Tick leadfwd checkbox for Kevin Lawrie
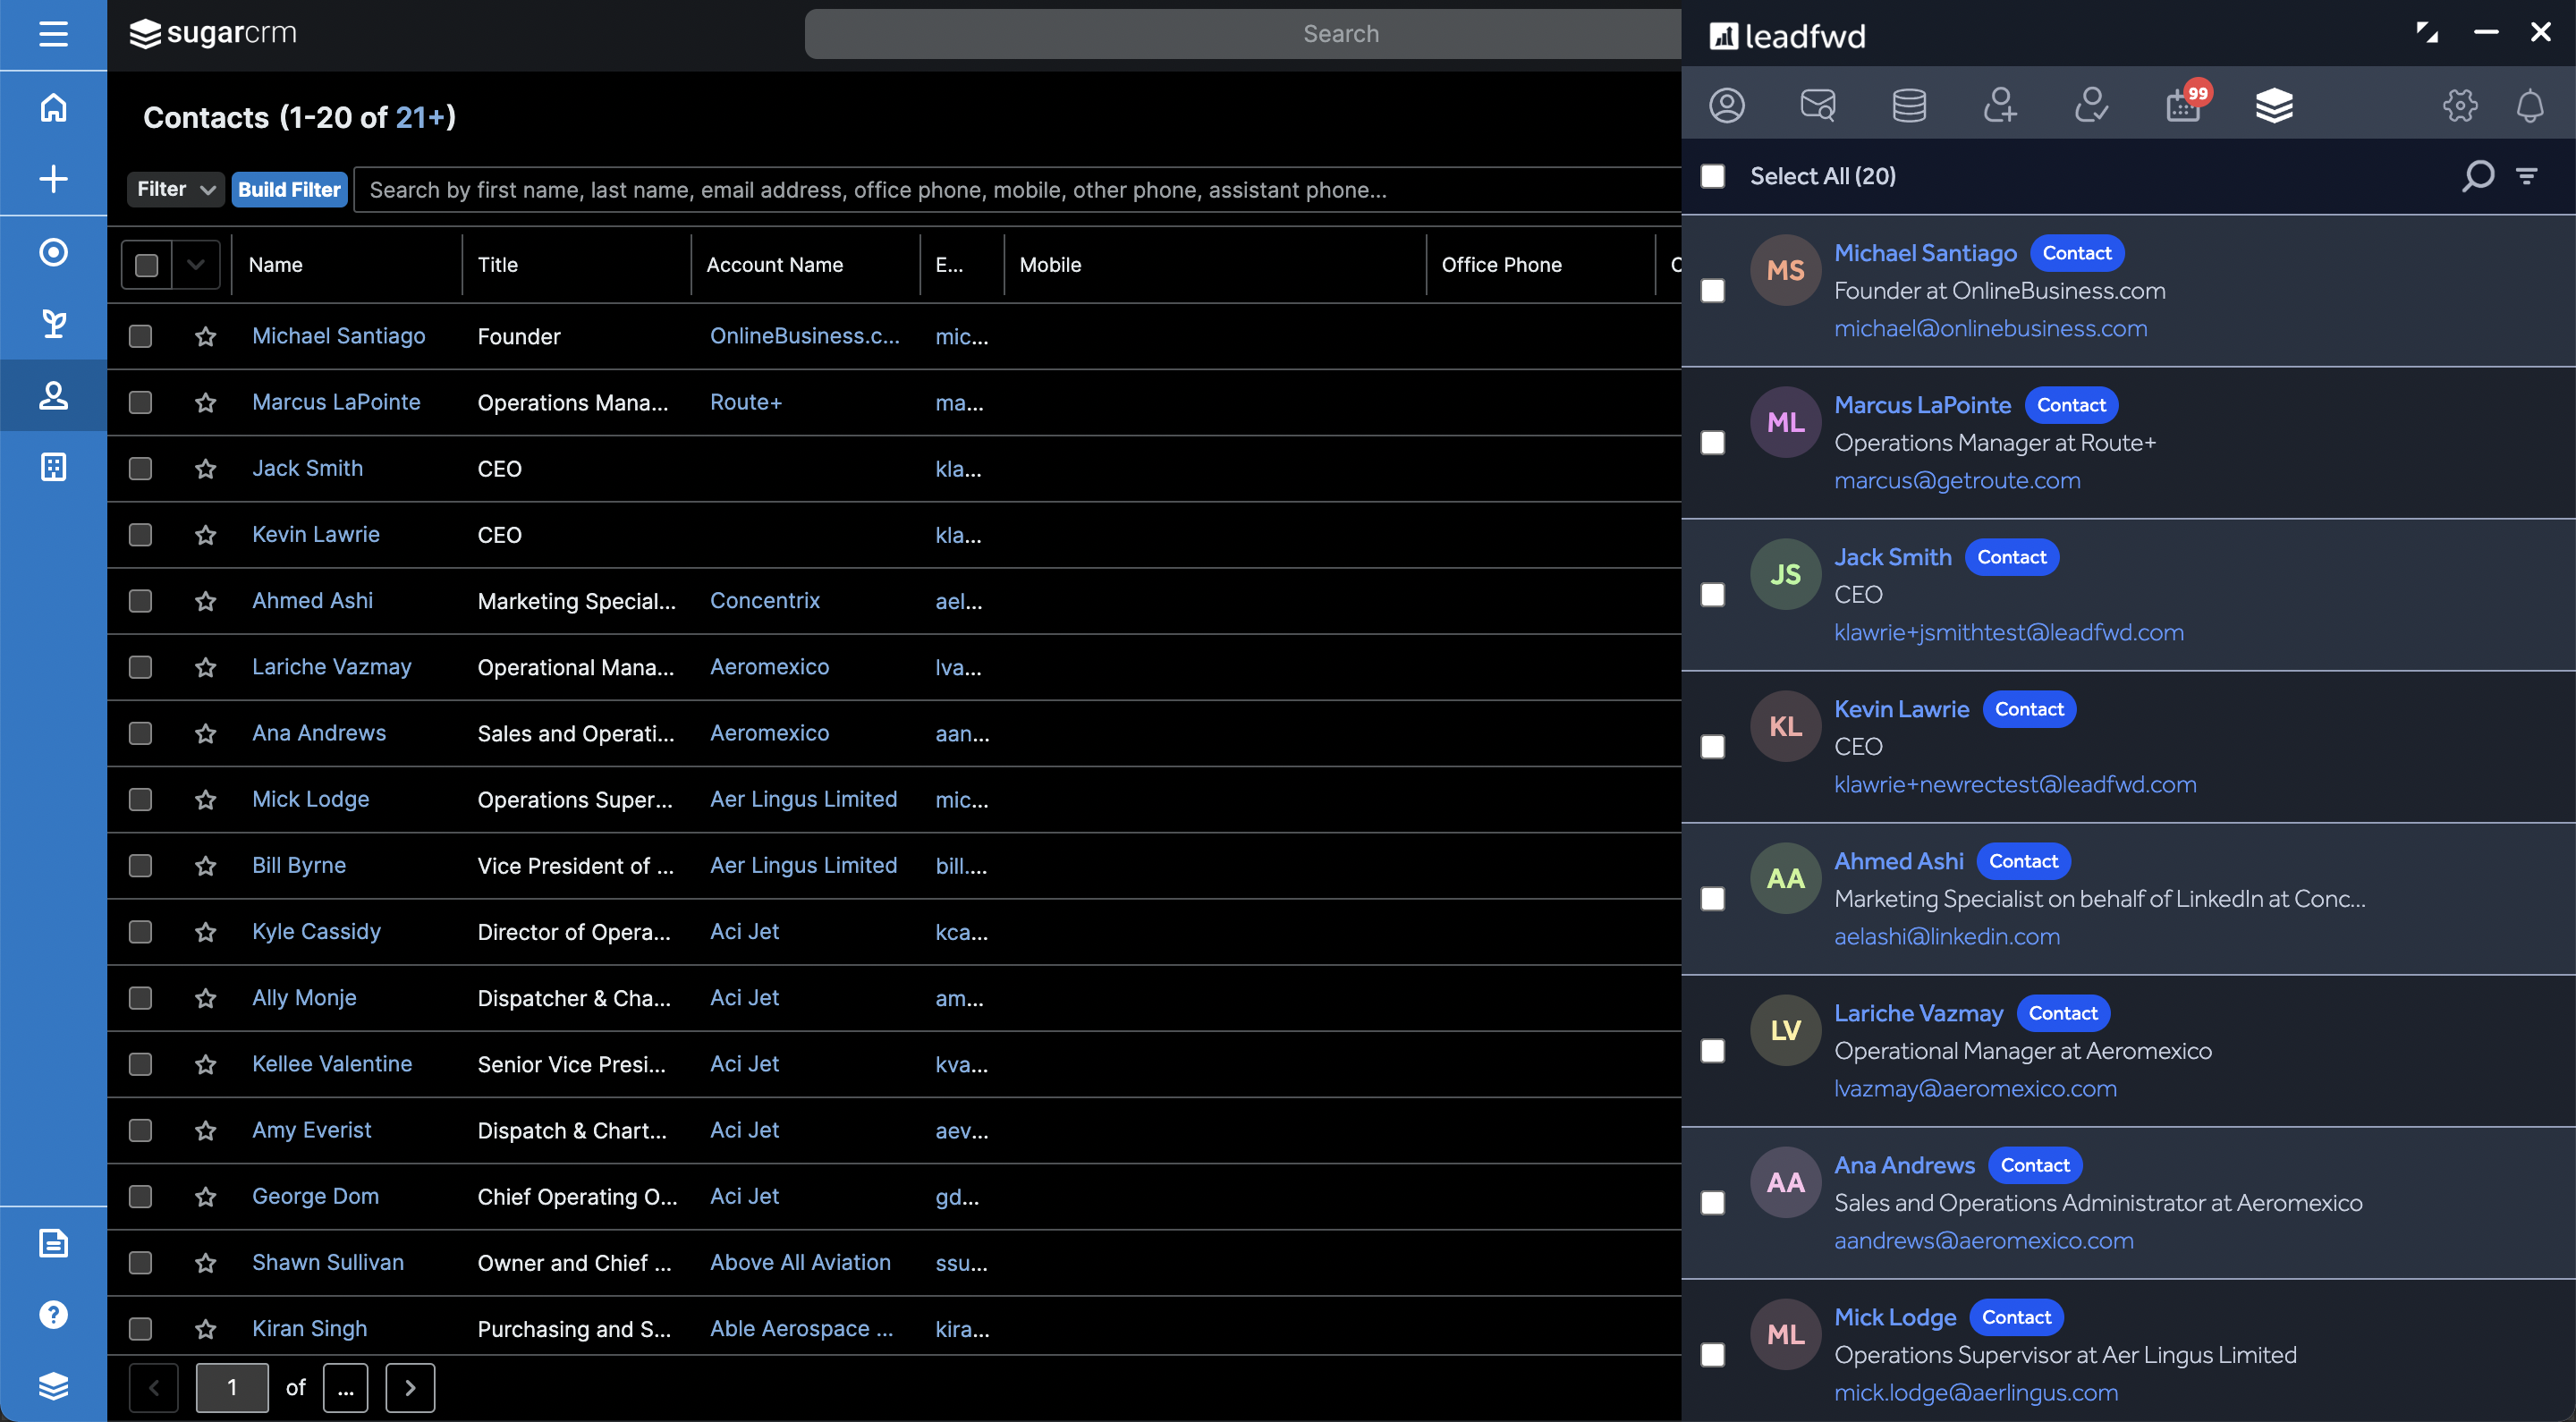2576x1422 pixels. 1713,747
